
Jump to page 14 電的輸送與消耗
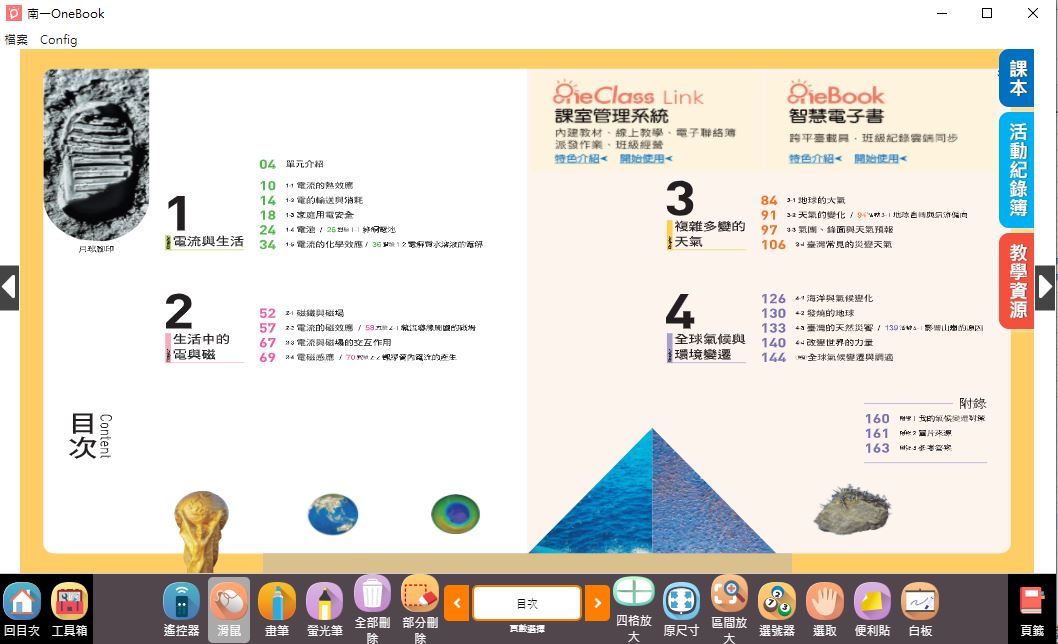coord(311,200)
